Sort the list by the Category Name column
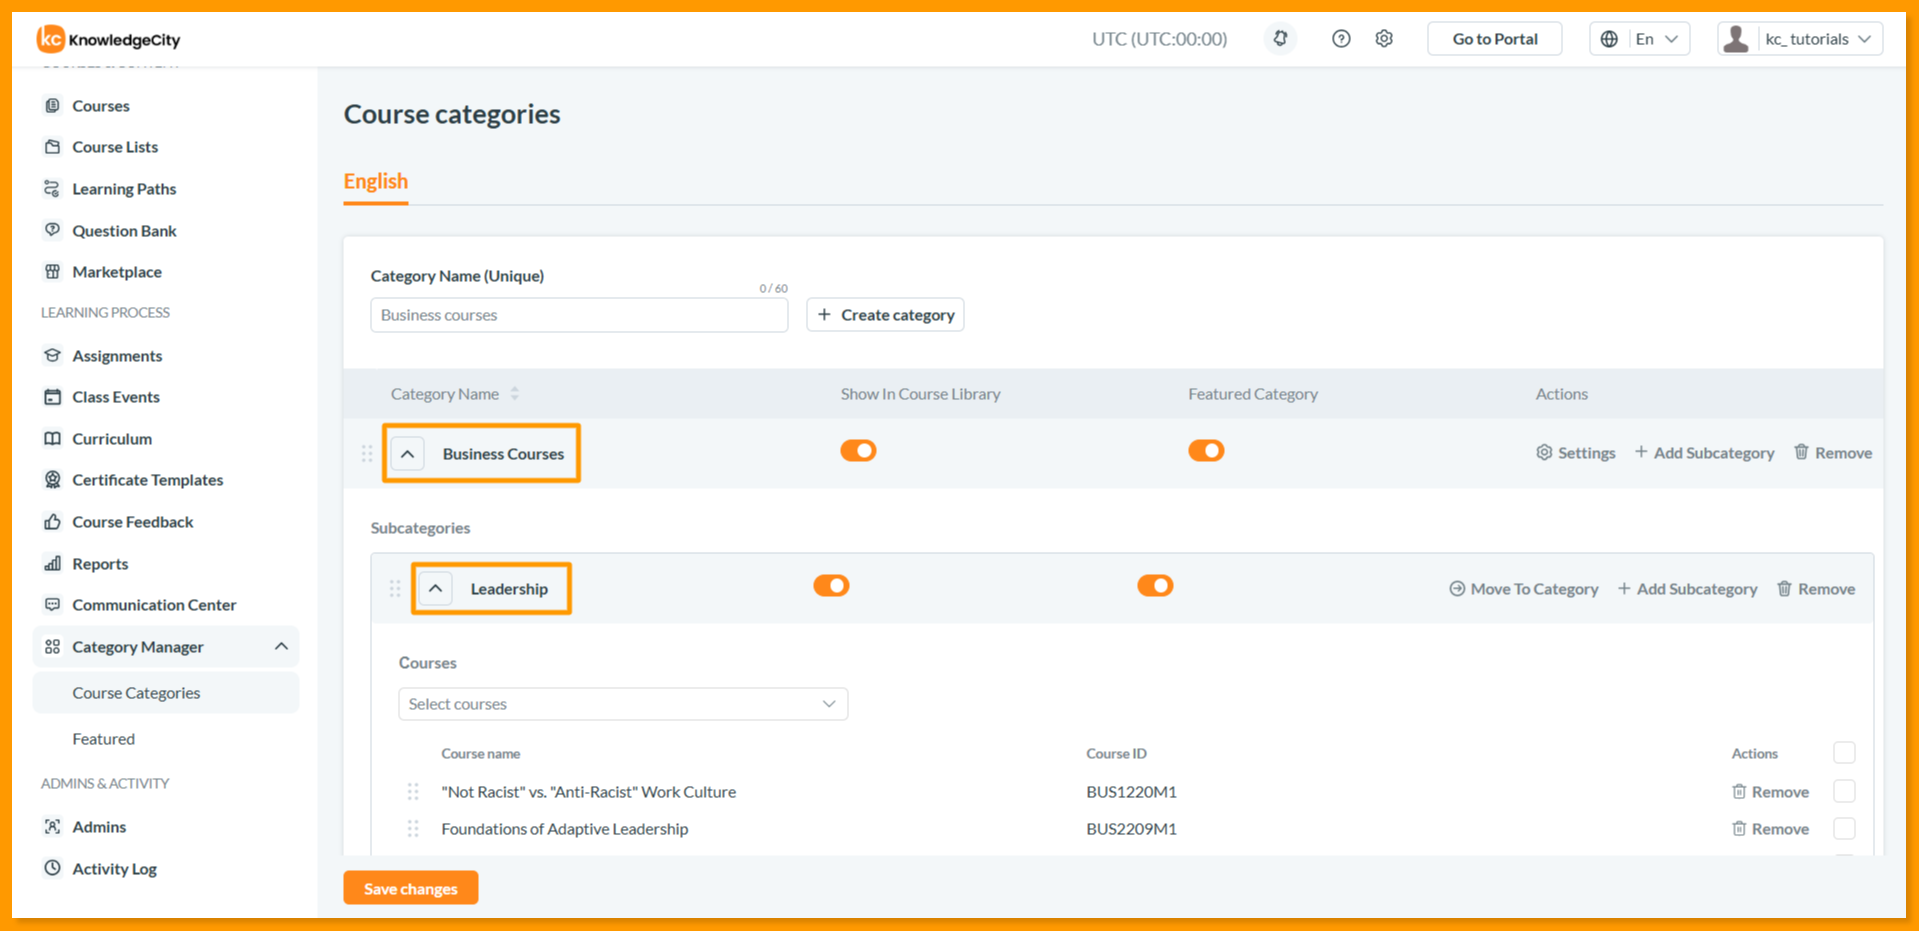 [514, 394]
